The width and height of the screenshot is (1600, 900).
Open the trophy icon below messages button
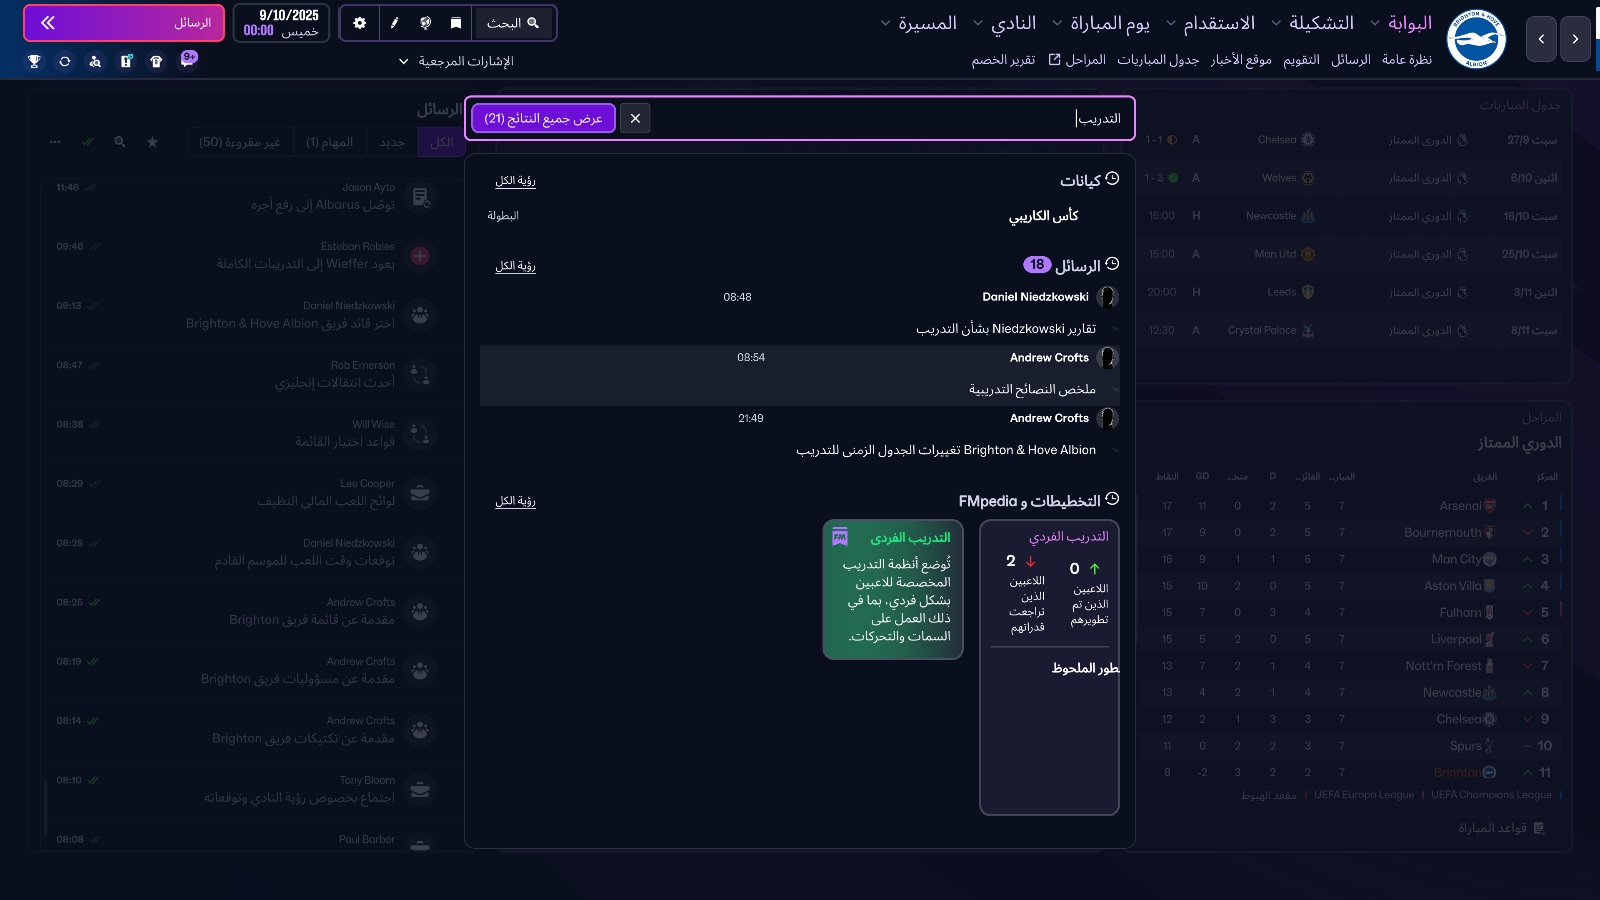[x=34, y=61]
